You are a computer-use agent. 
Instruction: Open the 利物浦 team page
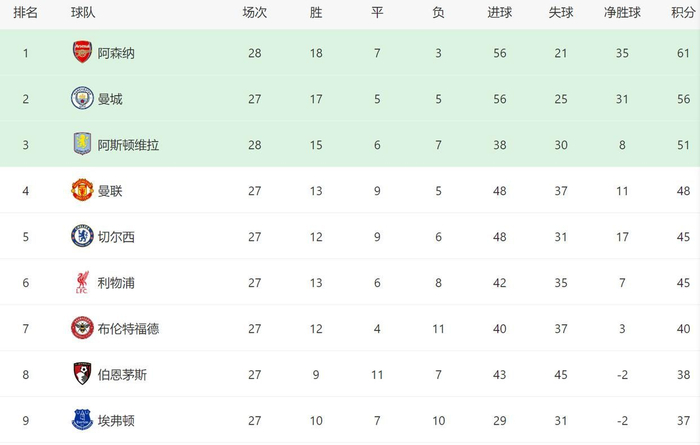116,282
